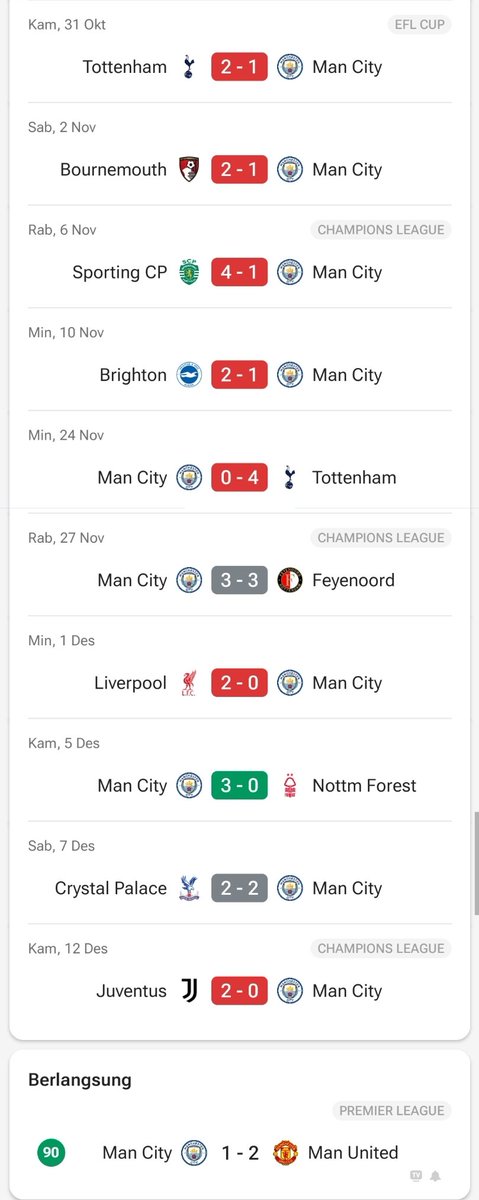Open the 0 - 4 Tottenham score badge

click(239, 478)
